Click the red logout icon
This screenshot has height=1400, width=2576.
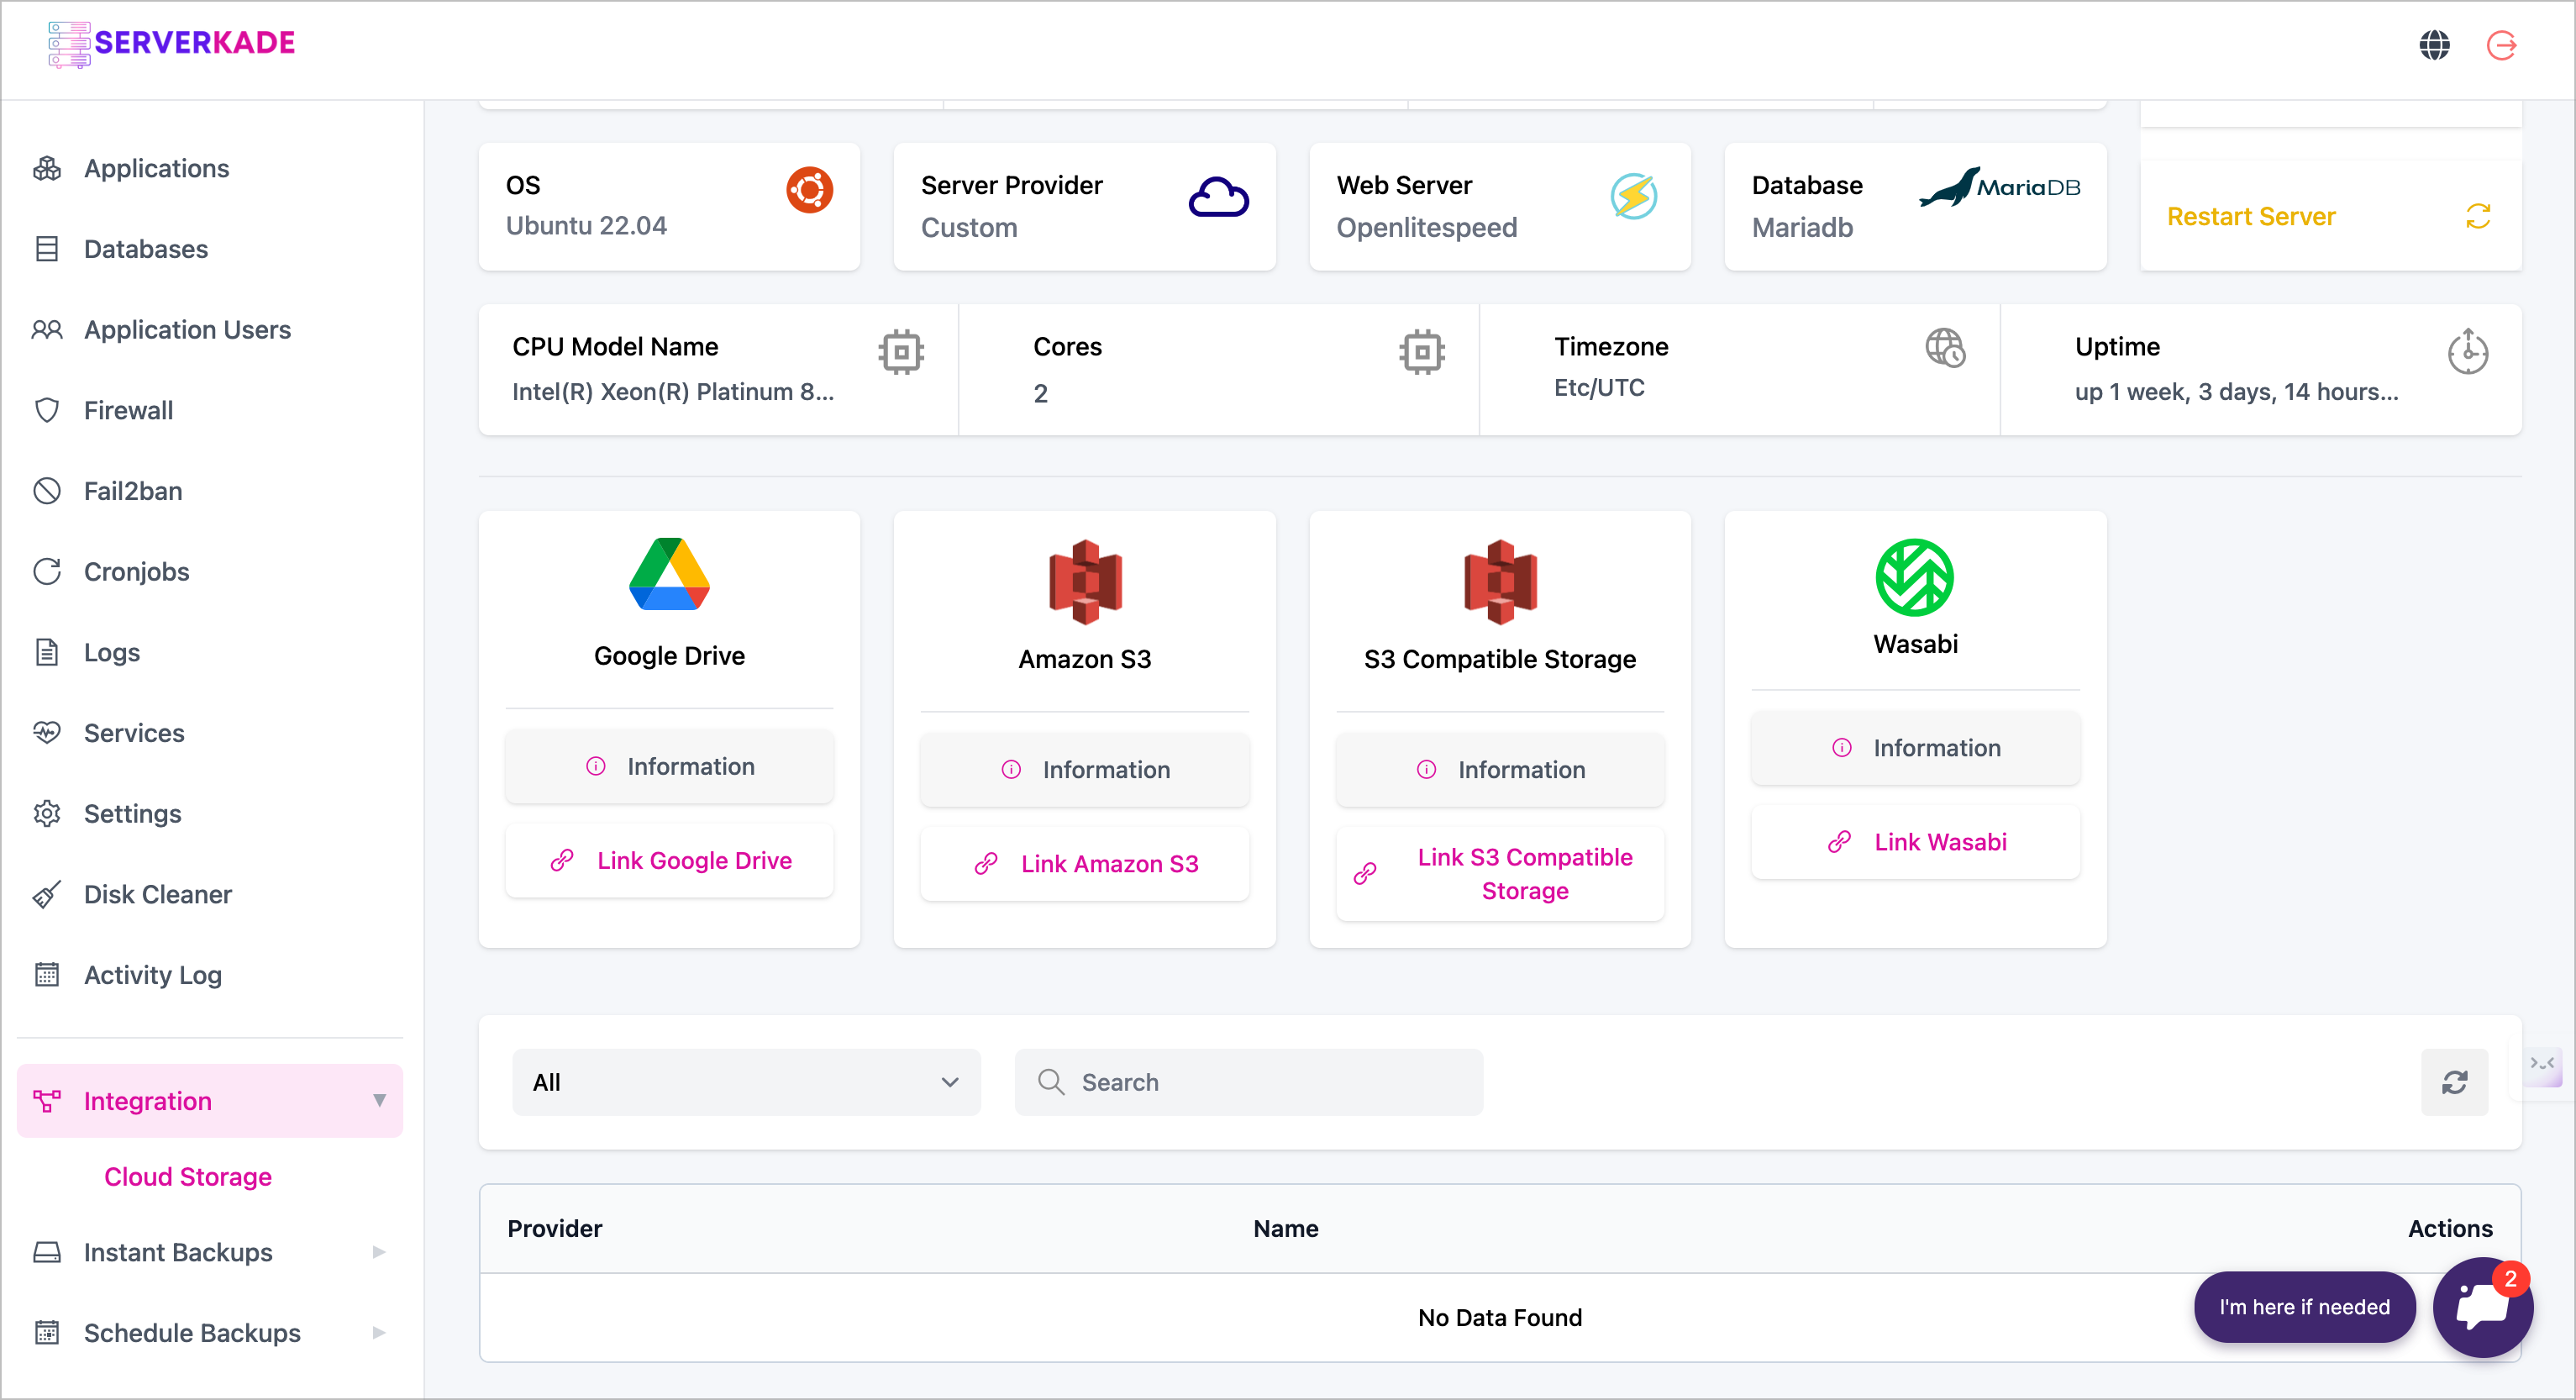2501,45
